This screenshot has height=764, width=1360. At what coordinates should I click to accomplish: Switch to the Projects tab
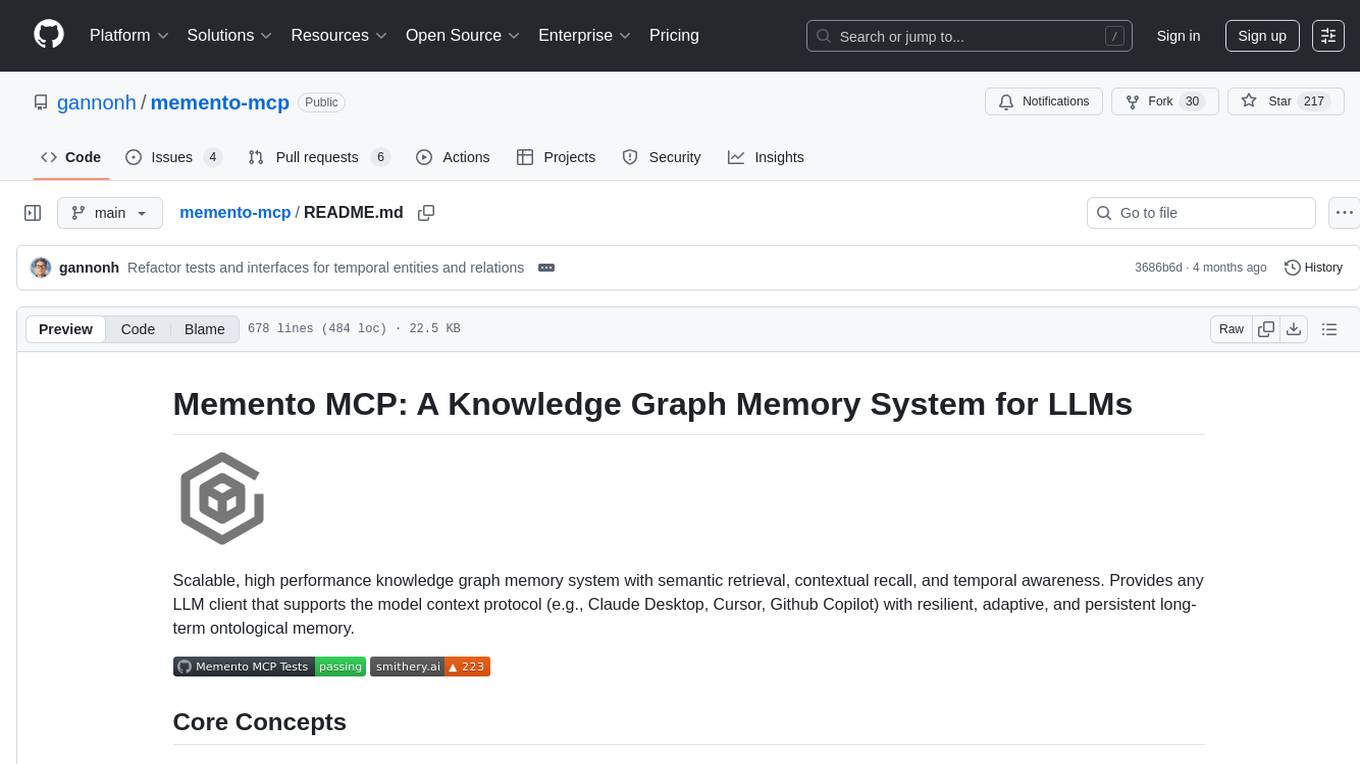(556, 157)
